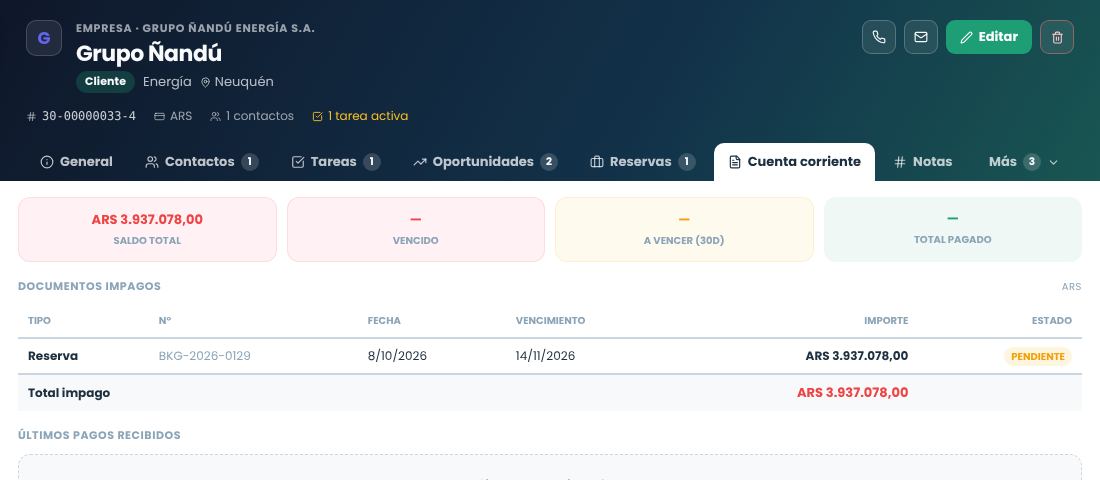Viewport: 1100px width, 480px height.
Task: Click the trash delete icon button
Action: (1057, 37)
